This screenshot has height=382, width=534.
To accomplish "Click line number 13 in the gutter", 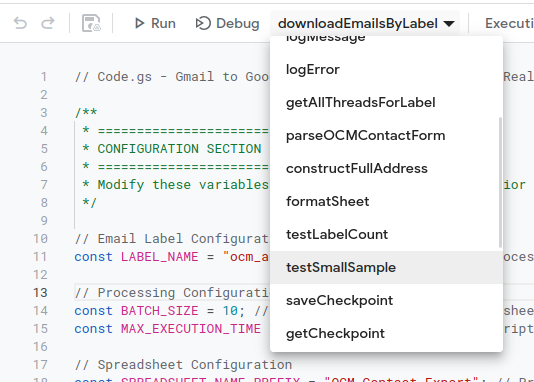I will point(40,293).
